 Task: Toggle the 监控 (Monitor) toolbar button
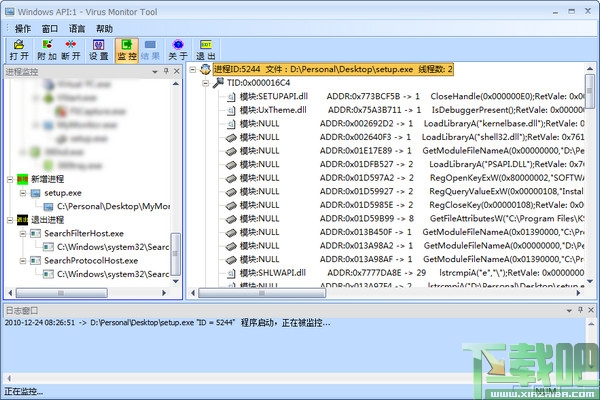coord(127,50)
